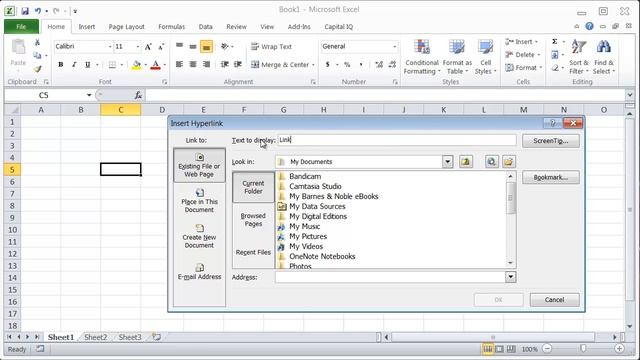
Task: Open Conditional Formatting menu
Action: [x=421, y=57]
